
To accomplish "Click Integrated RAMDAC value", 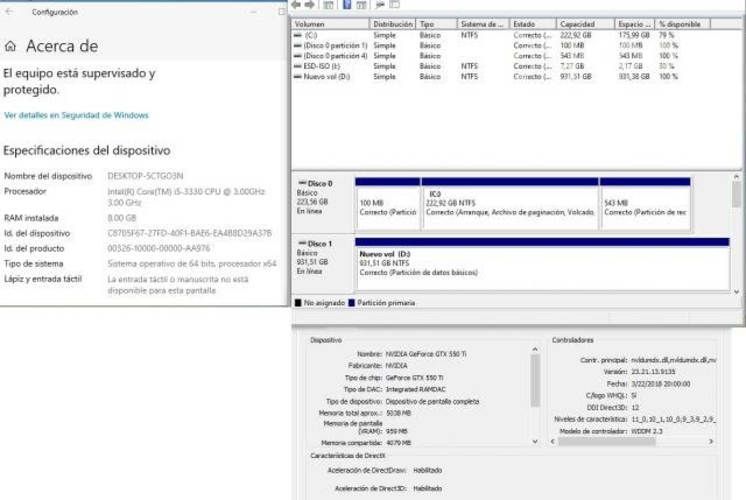I will pyautogui.click(x=415, y=390).
